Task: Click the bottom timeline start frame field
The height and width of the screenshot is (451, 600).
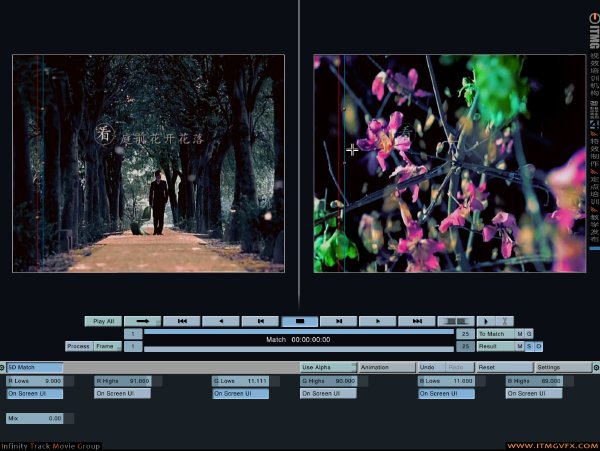Action: coord(133,346)
